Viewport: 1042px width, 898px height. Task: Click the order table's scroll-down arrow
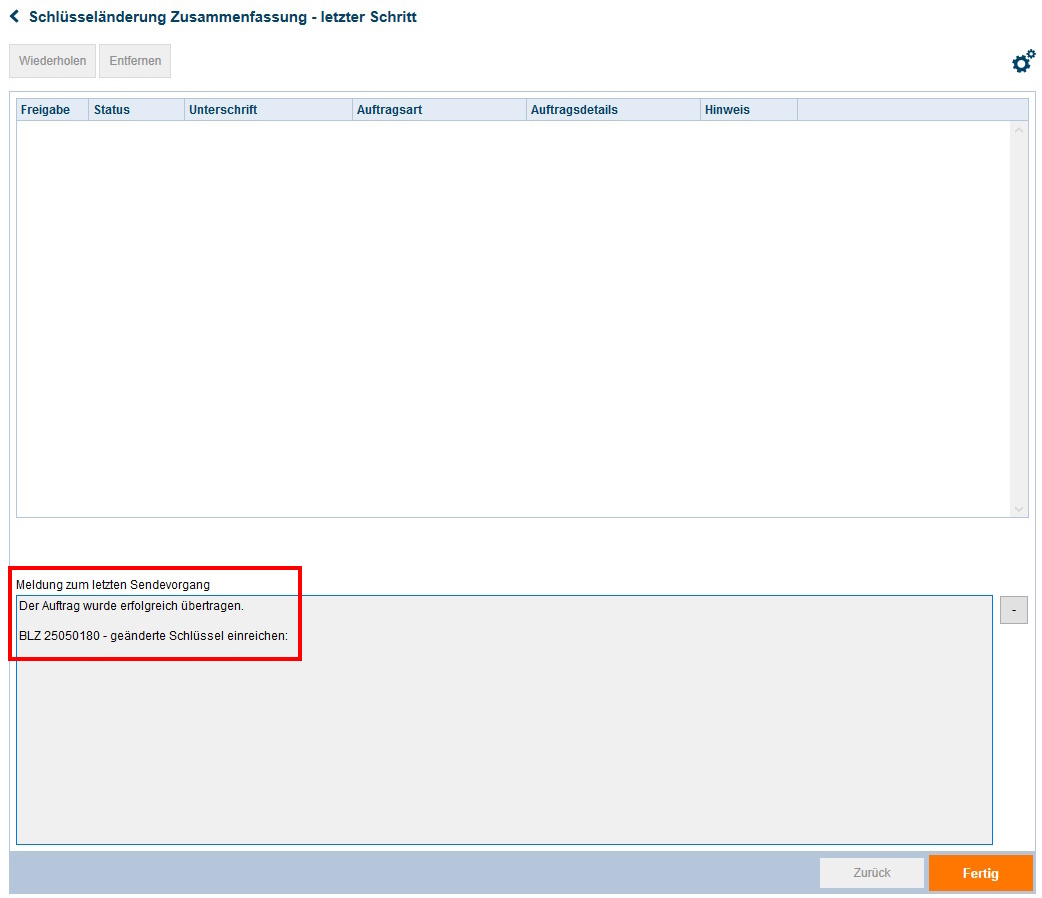click(1019, 509)
